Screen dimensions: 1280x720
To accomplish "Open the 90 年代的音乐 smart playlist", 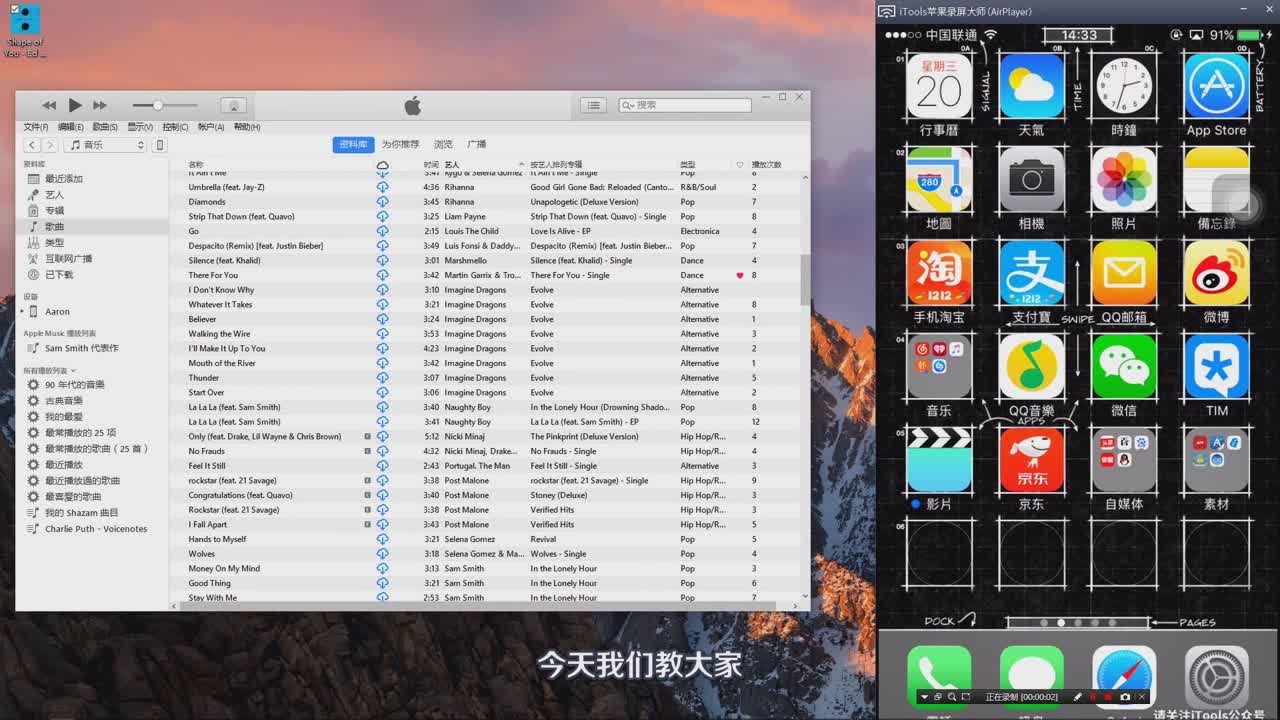I will (74, 385).
